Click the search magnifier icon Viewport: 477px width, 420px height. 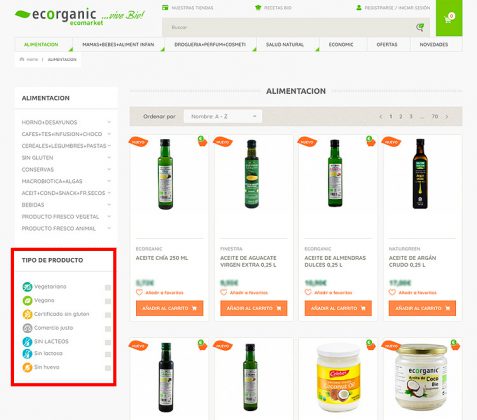coord(420,27)
